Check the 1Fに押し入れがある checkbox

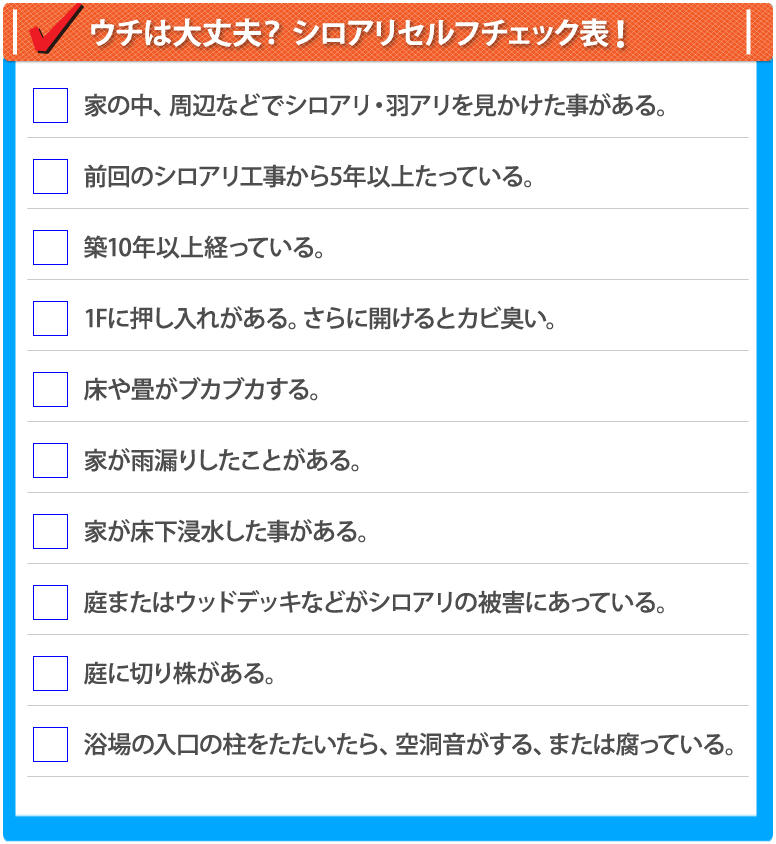50,318
